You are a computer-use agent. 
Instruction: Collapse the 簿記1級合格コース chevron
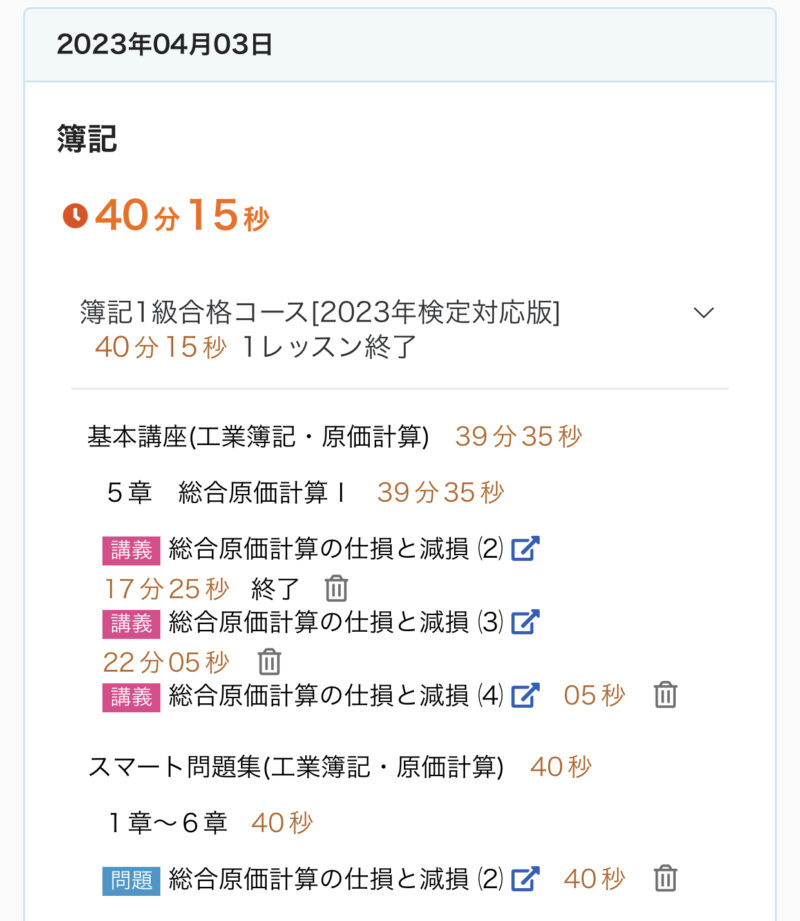coord(704,313)
